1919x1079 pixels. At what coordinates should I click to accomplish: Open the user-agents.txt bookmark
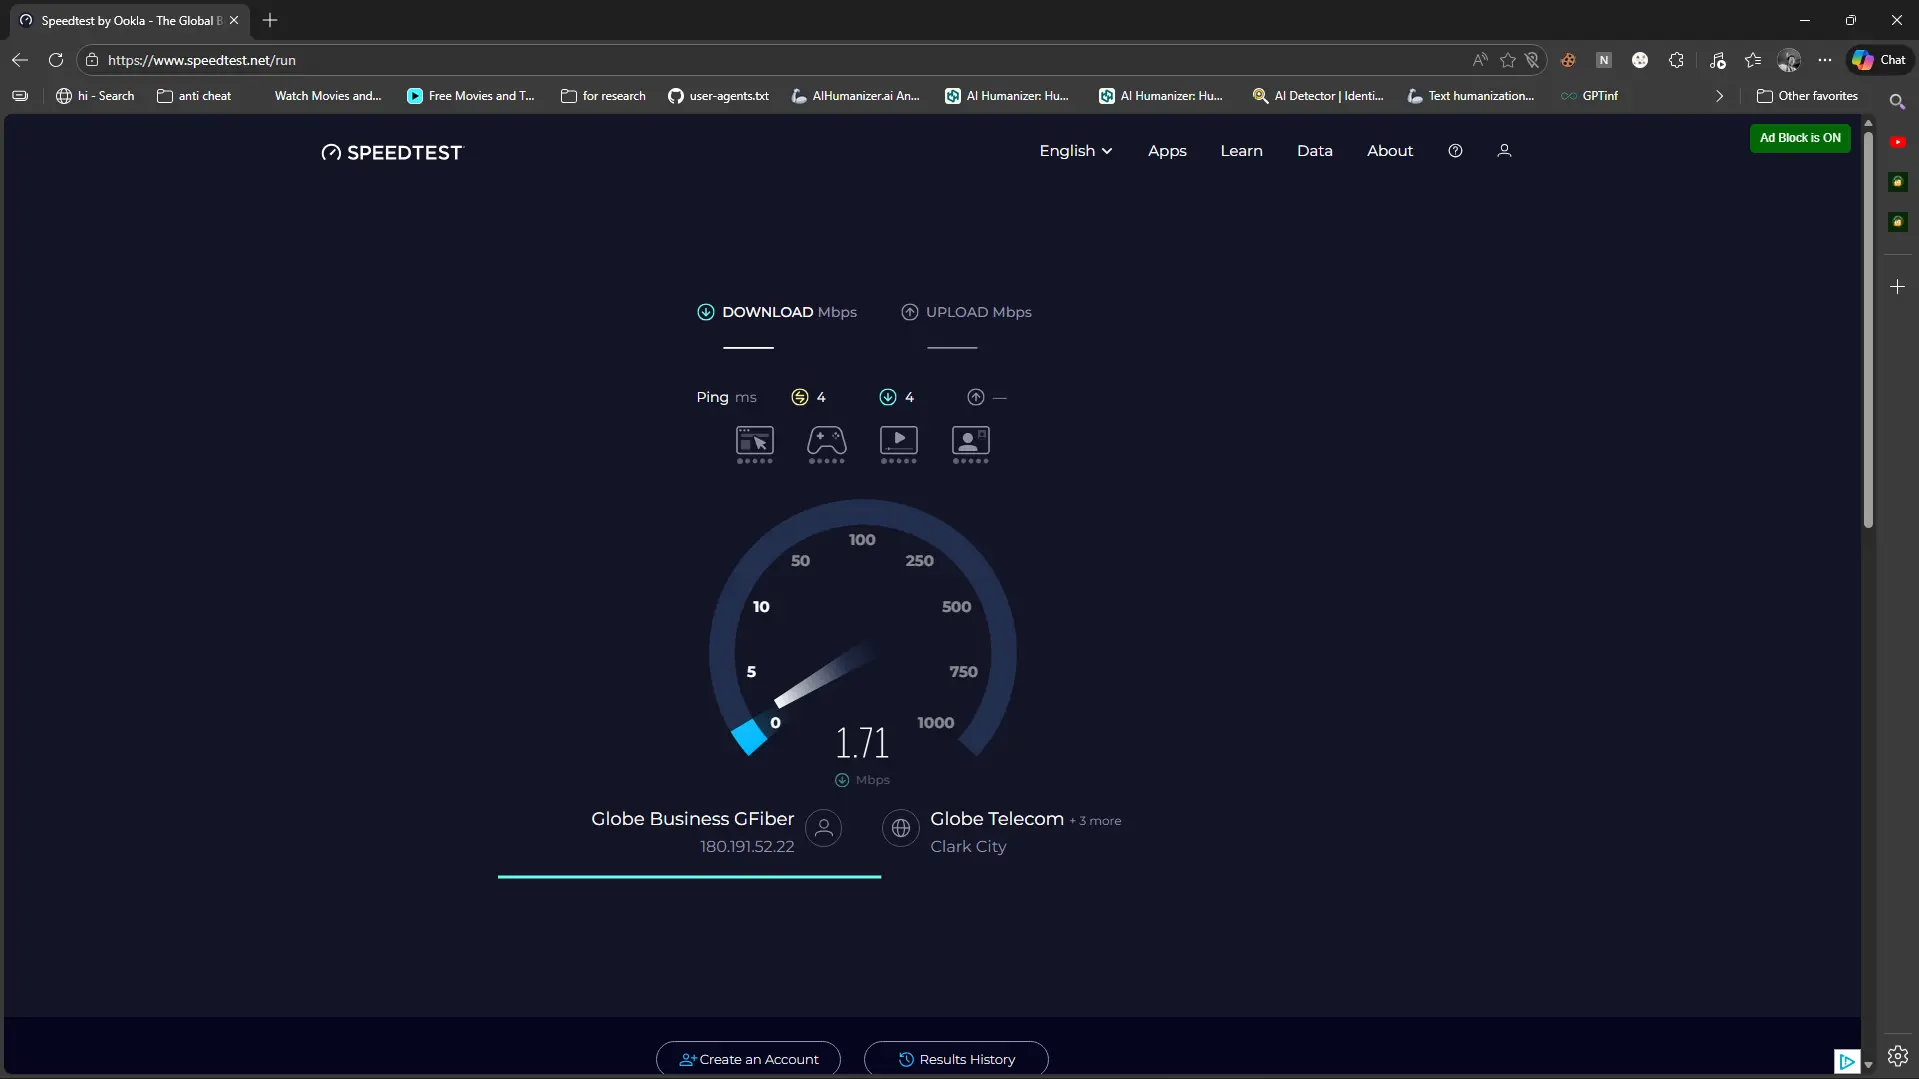718,96
